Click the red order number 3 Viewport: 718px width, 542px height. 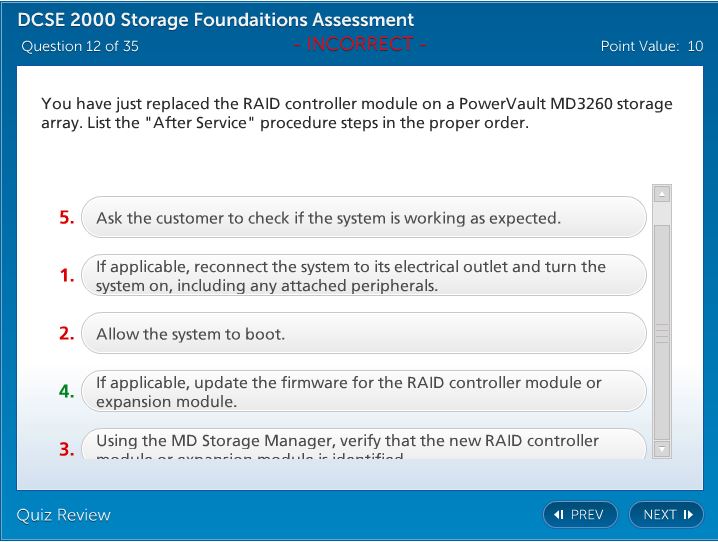coord(66,449)
